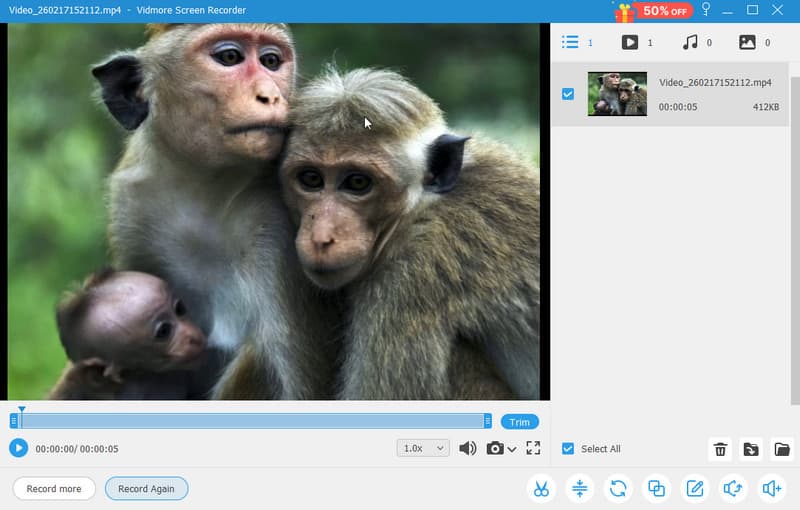Open the file converter tool icon
The width and height of the screenshot is (800, 510).
pyautogui.click(x=618, y=489)
